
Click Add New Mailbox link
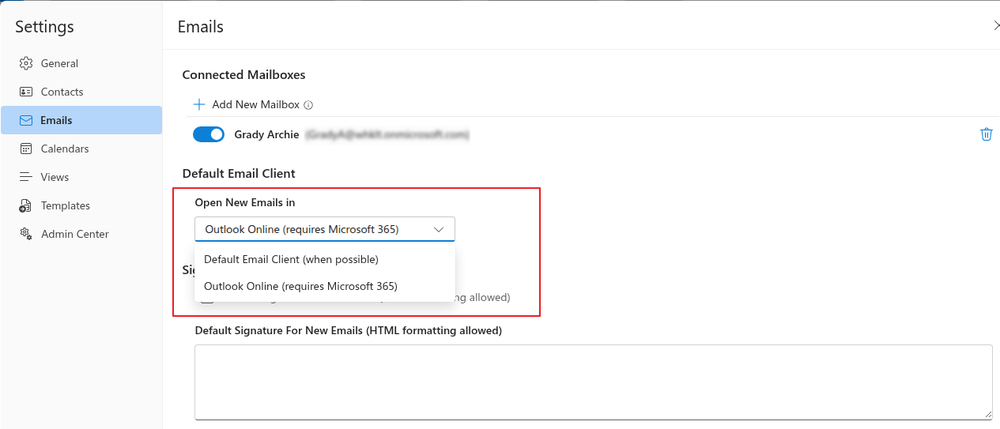[256, 105]
